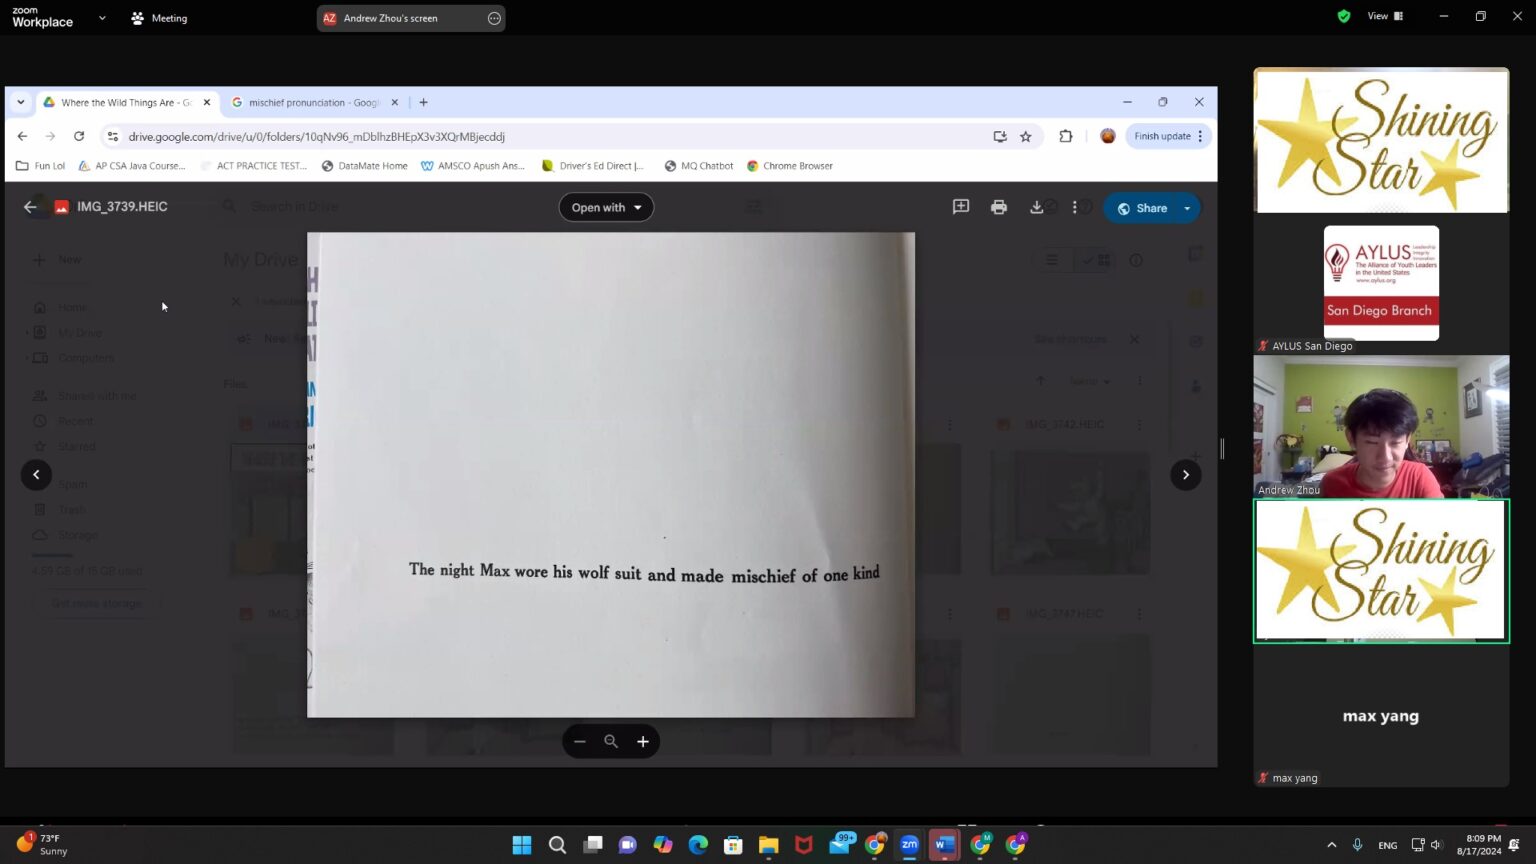Open File Explorer from taskbar

pos(768,845)
